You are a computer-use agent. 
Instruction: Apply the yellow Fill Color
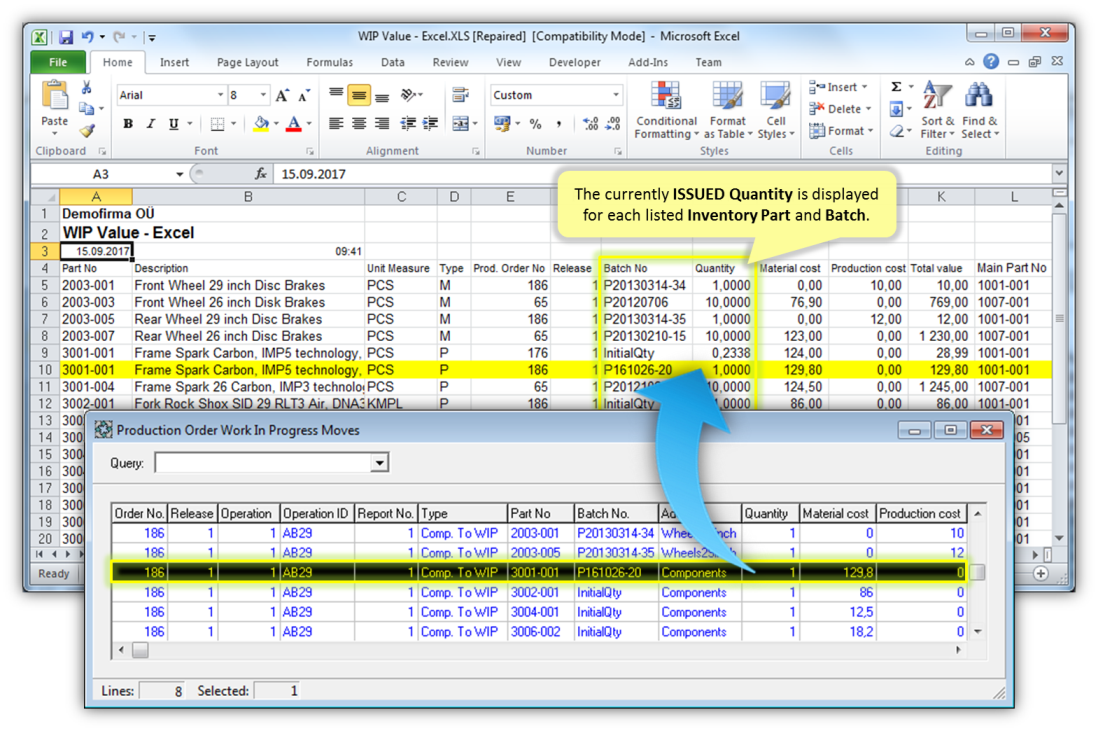[261, 124]
